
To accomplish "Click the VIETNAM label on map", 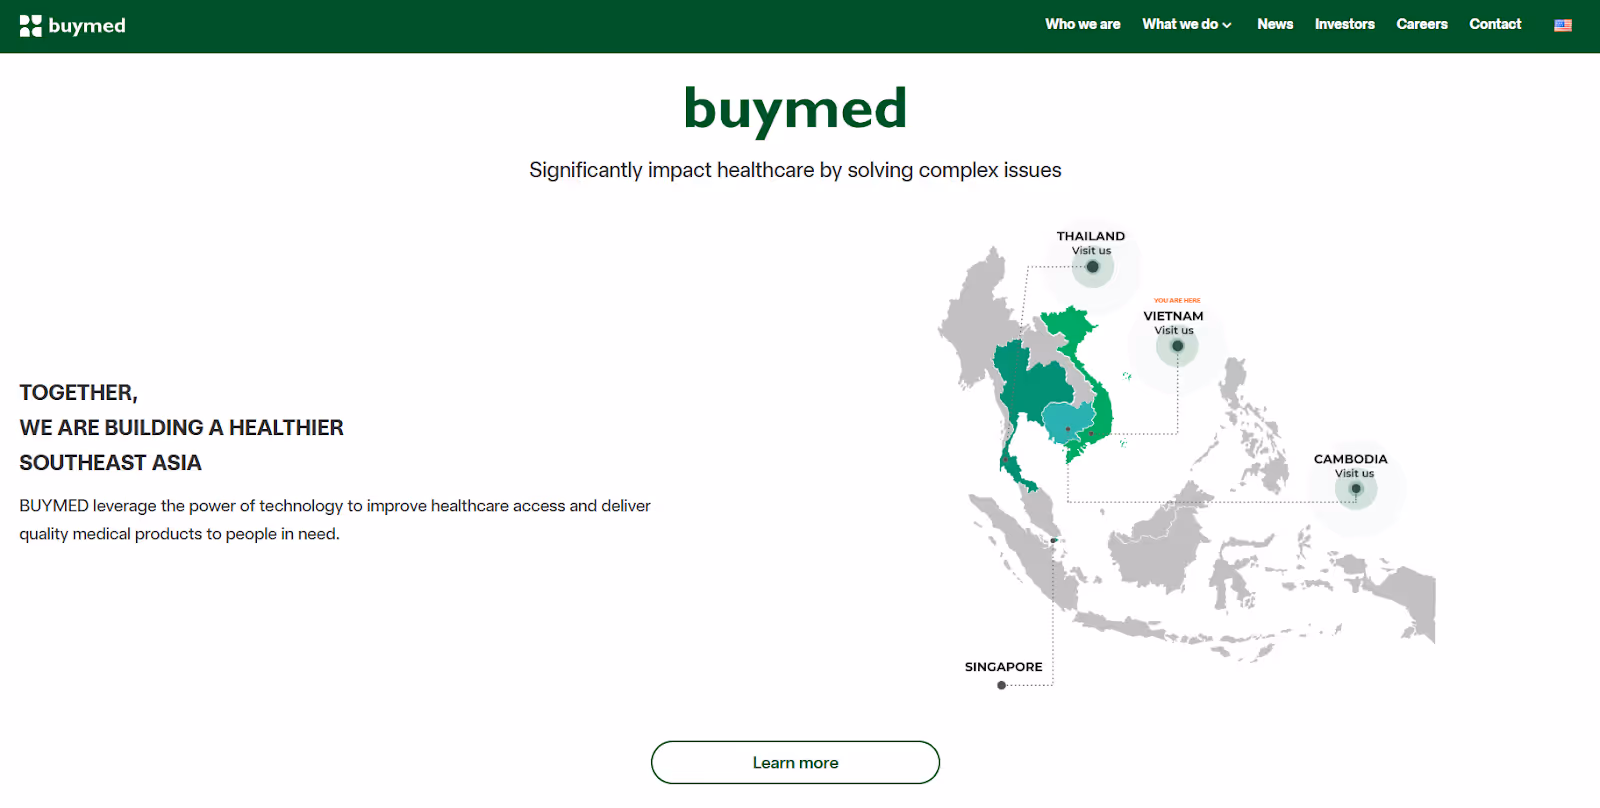I will tap(1173, 316).
